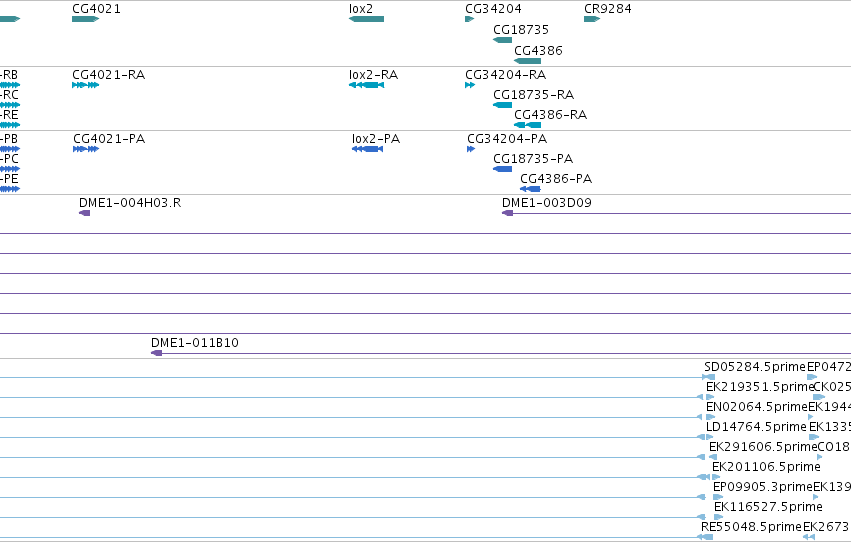Screen dimensions: 851x542
Task: Click the RE55048.5prime label text
Action: (x=752, y=527)
